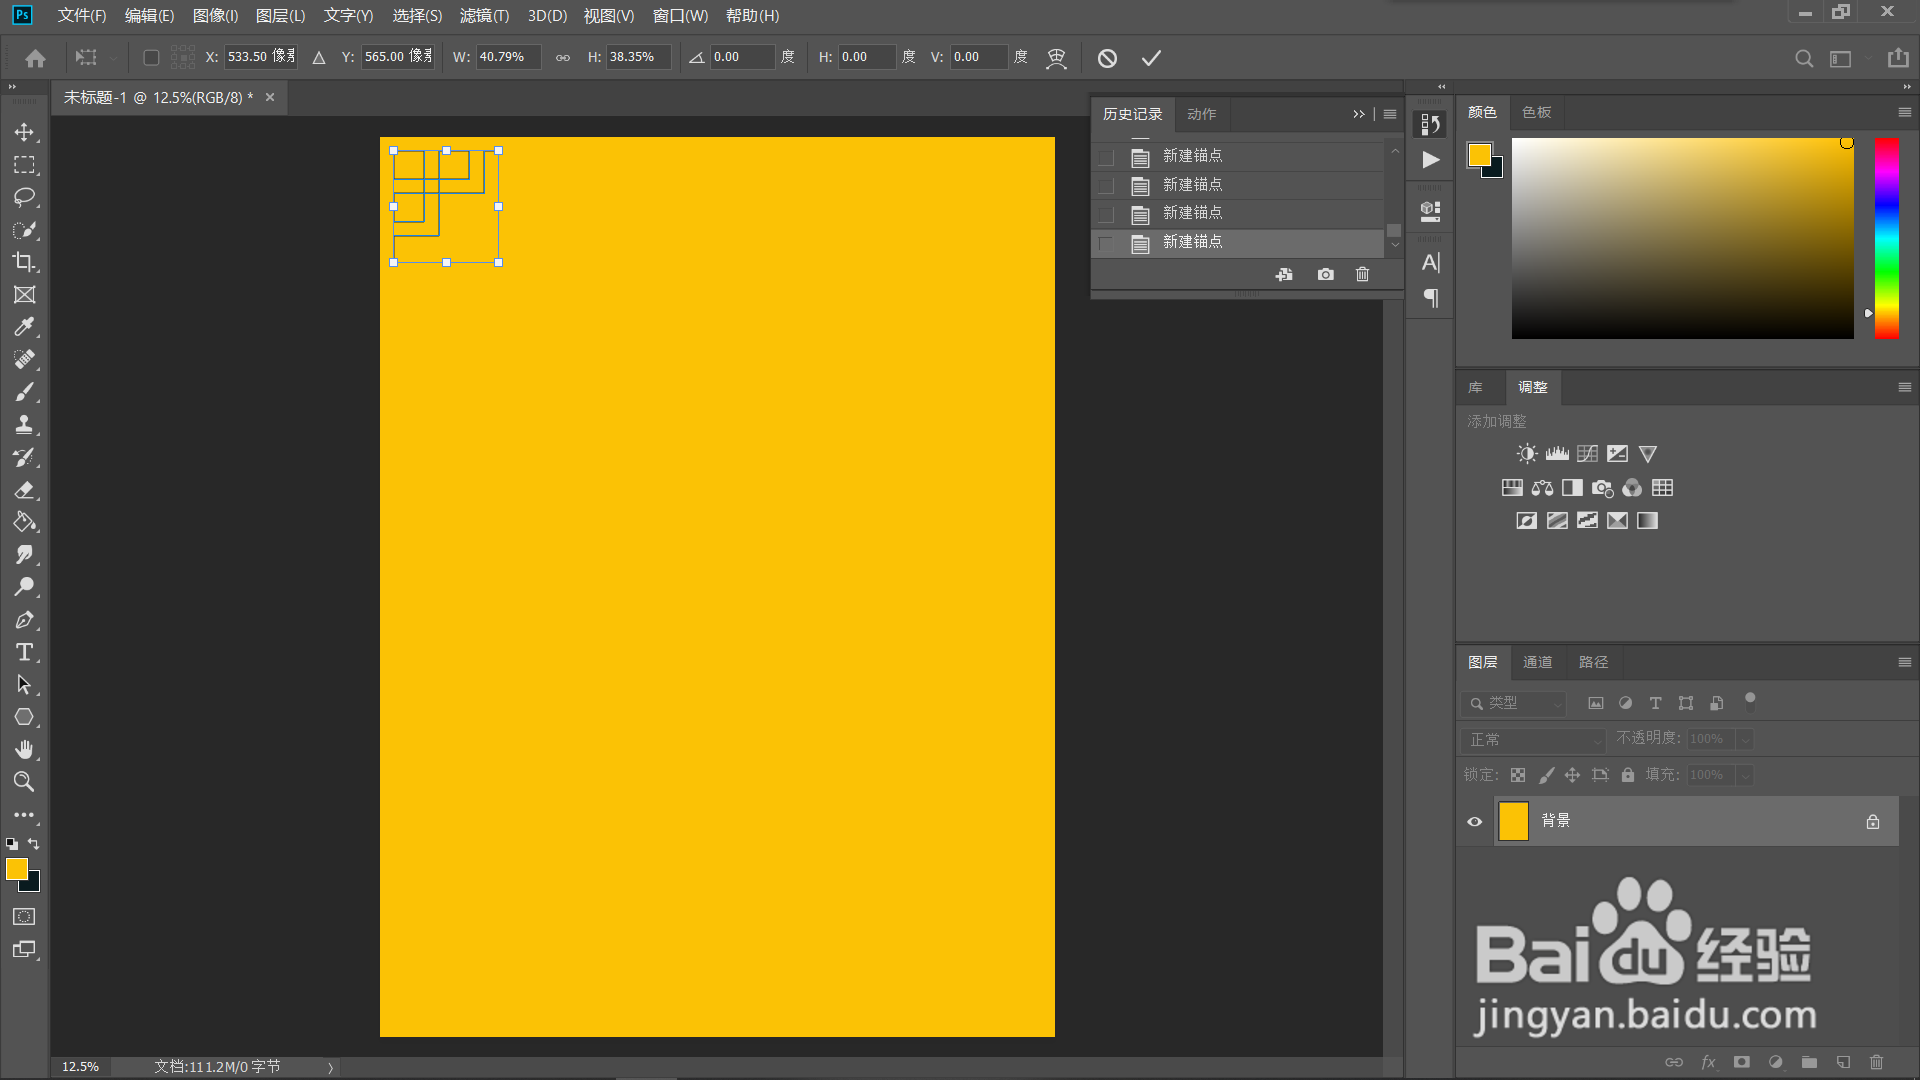Image resolution: width=1920 pixels, height=1080 pixels.
Task: Cancel the transform in the options bar
Action: (1107, 58)
